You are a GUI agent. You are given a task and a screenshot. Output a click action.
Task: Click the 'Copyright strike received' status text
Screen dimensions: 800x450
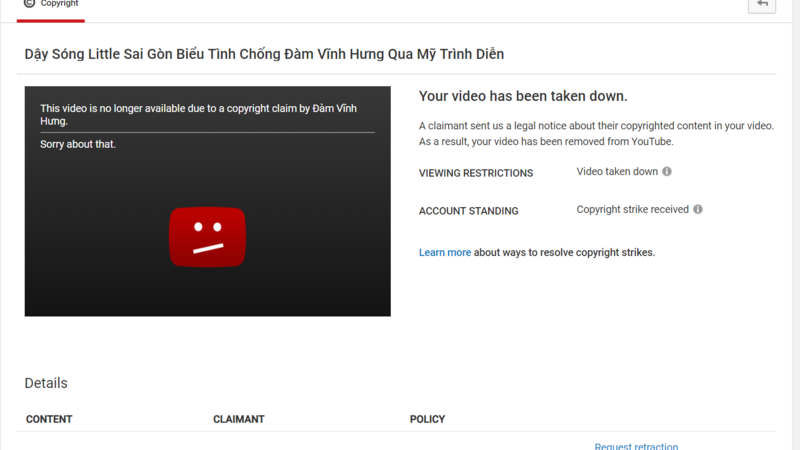tap(633, 209)
